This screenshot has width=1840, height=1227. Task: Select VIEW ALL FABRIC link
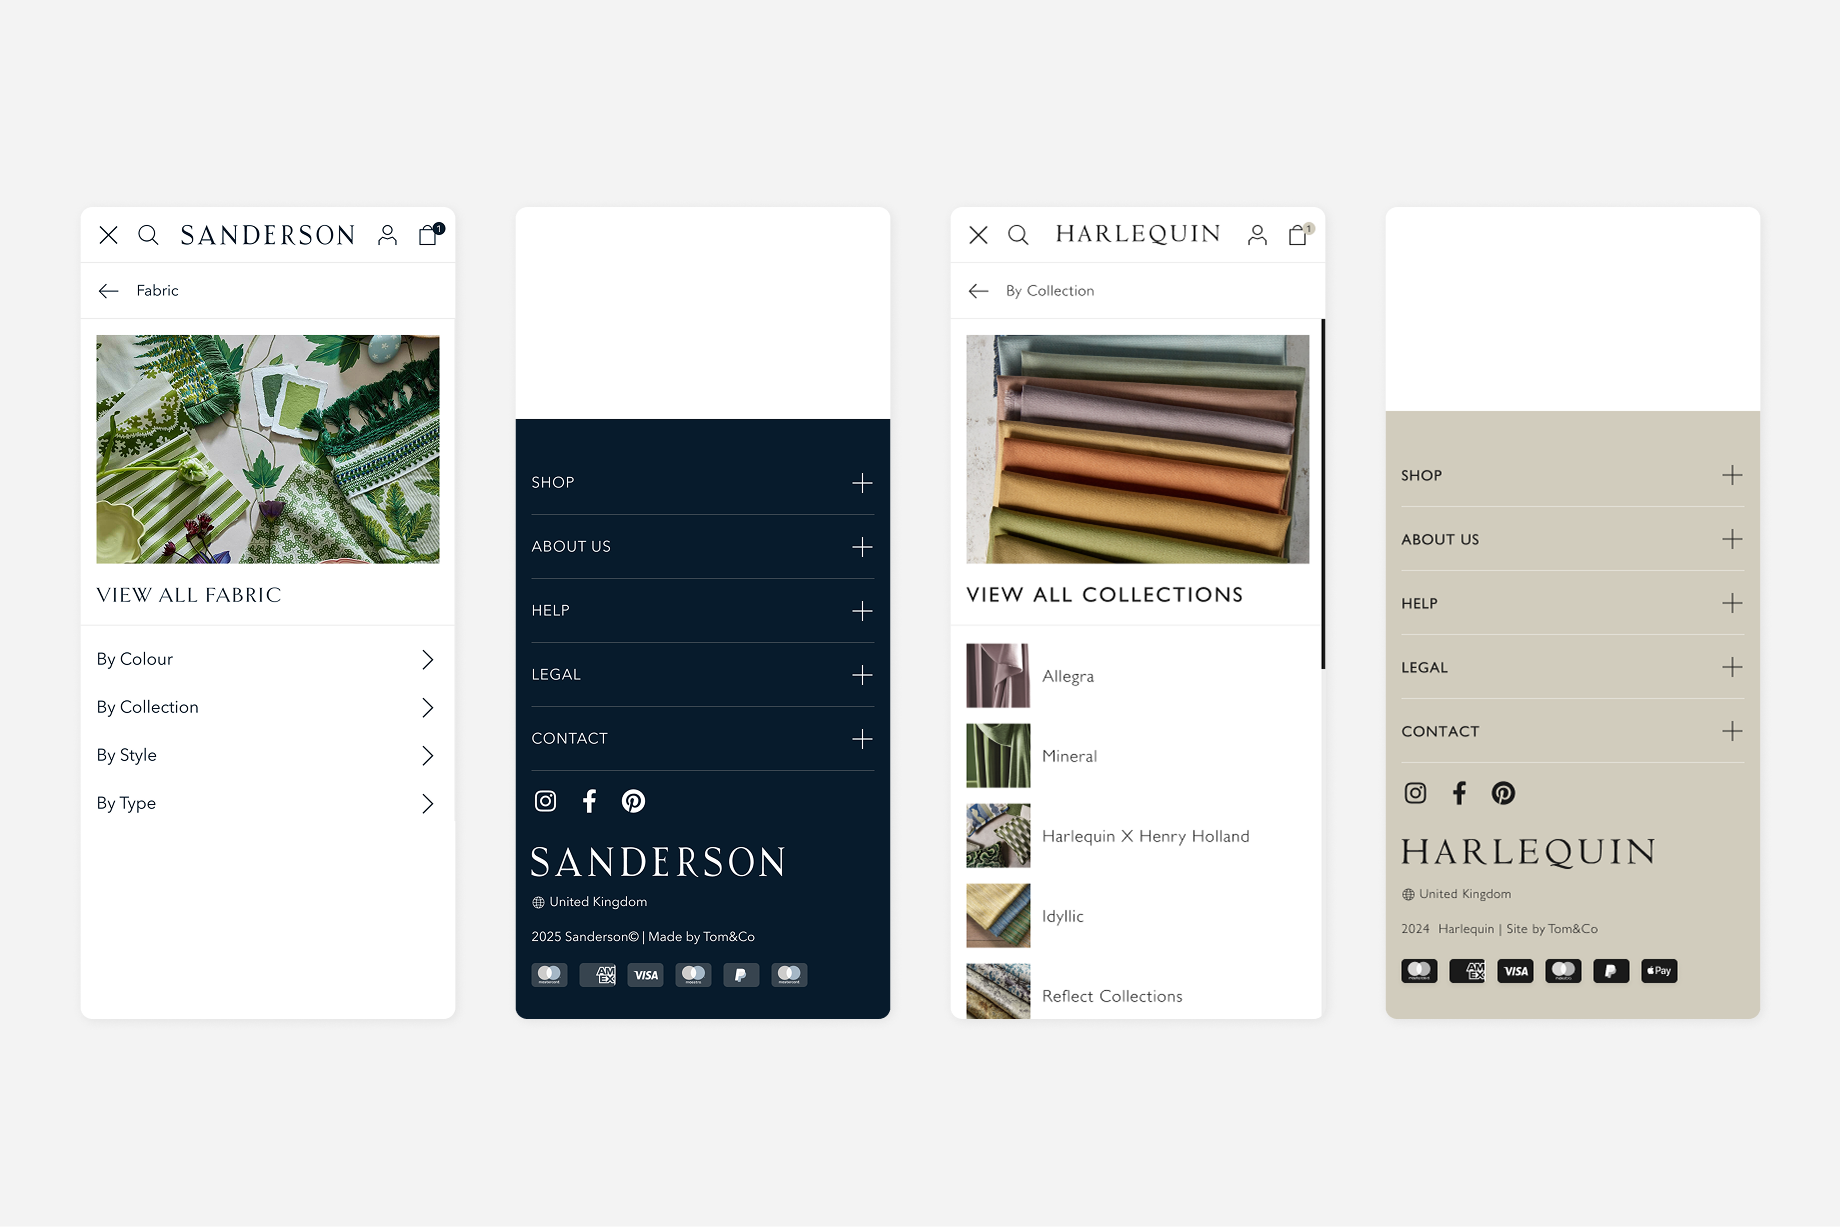pyautogui.click(x=189, y=595)
